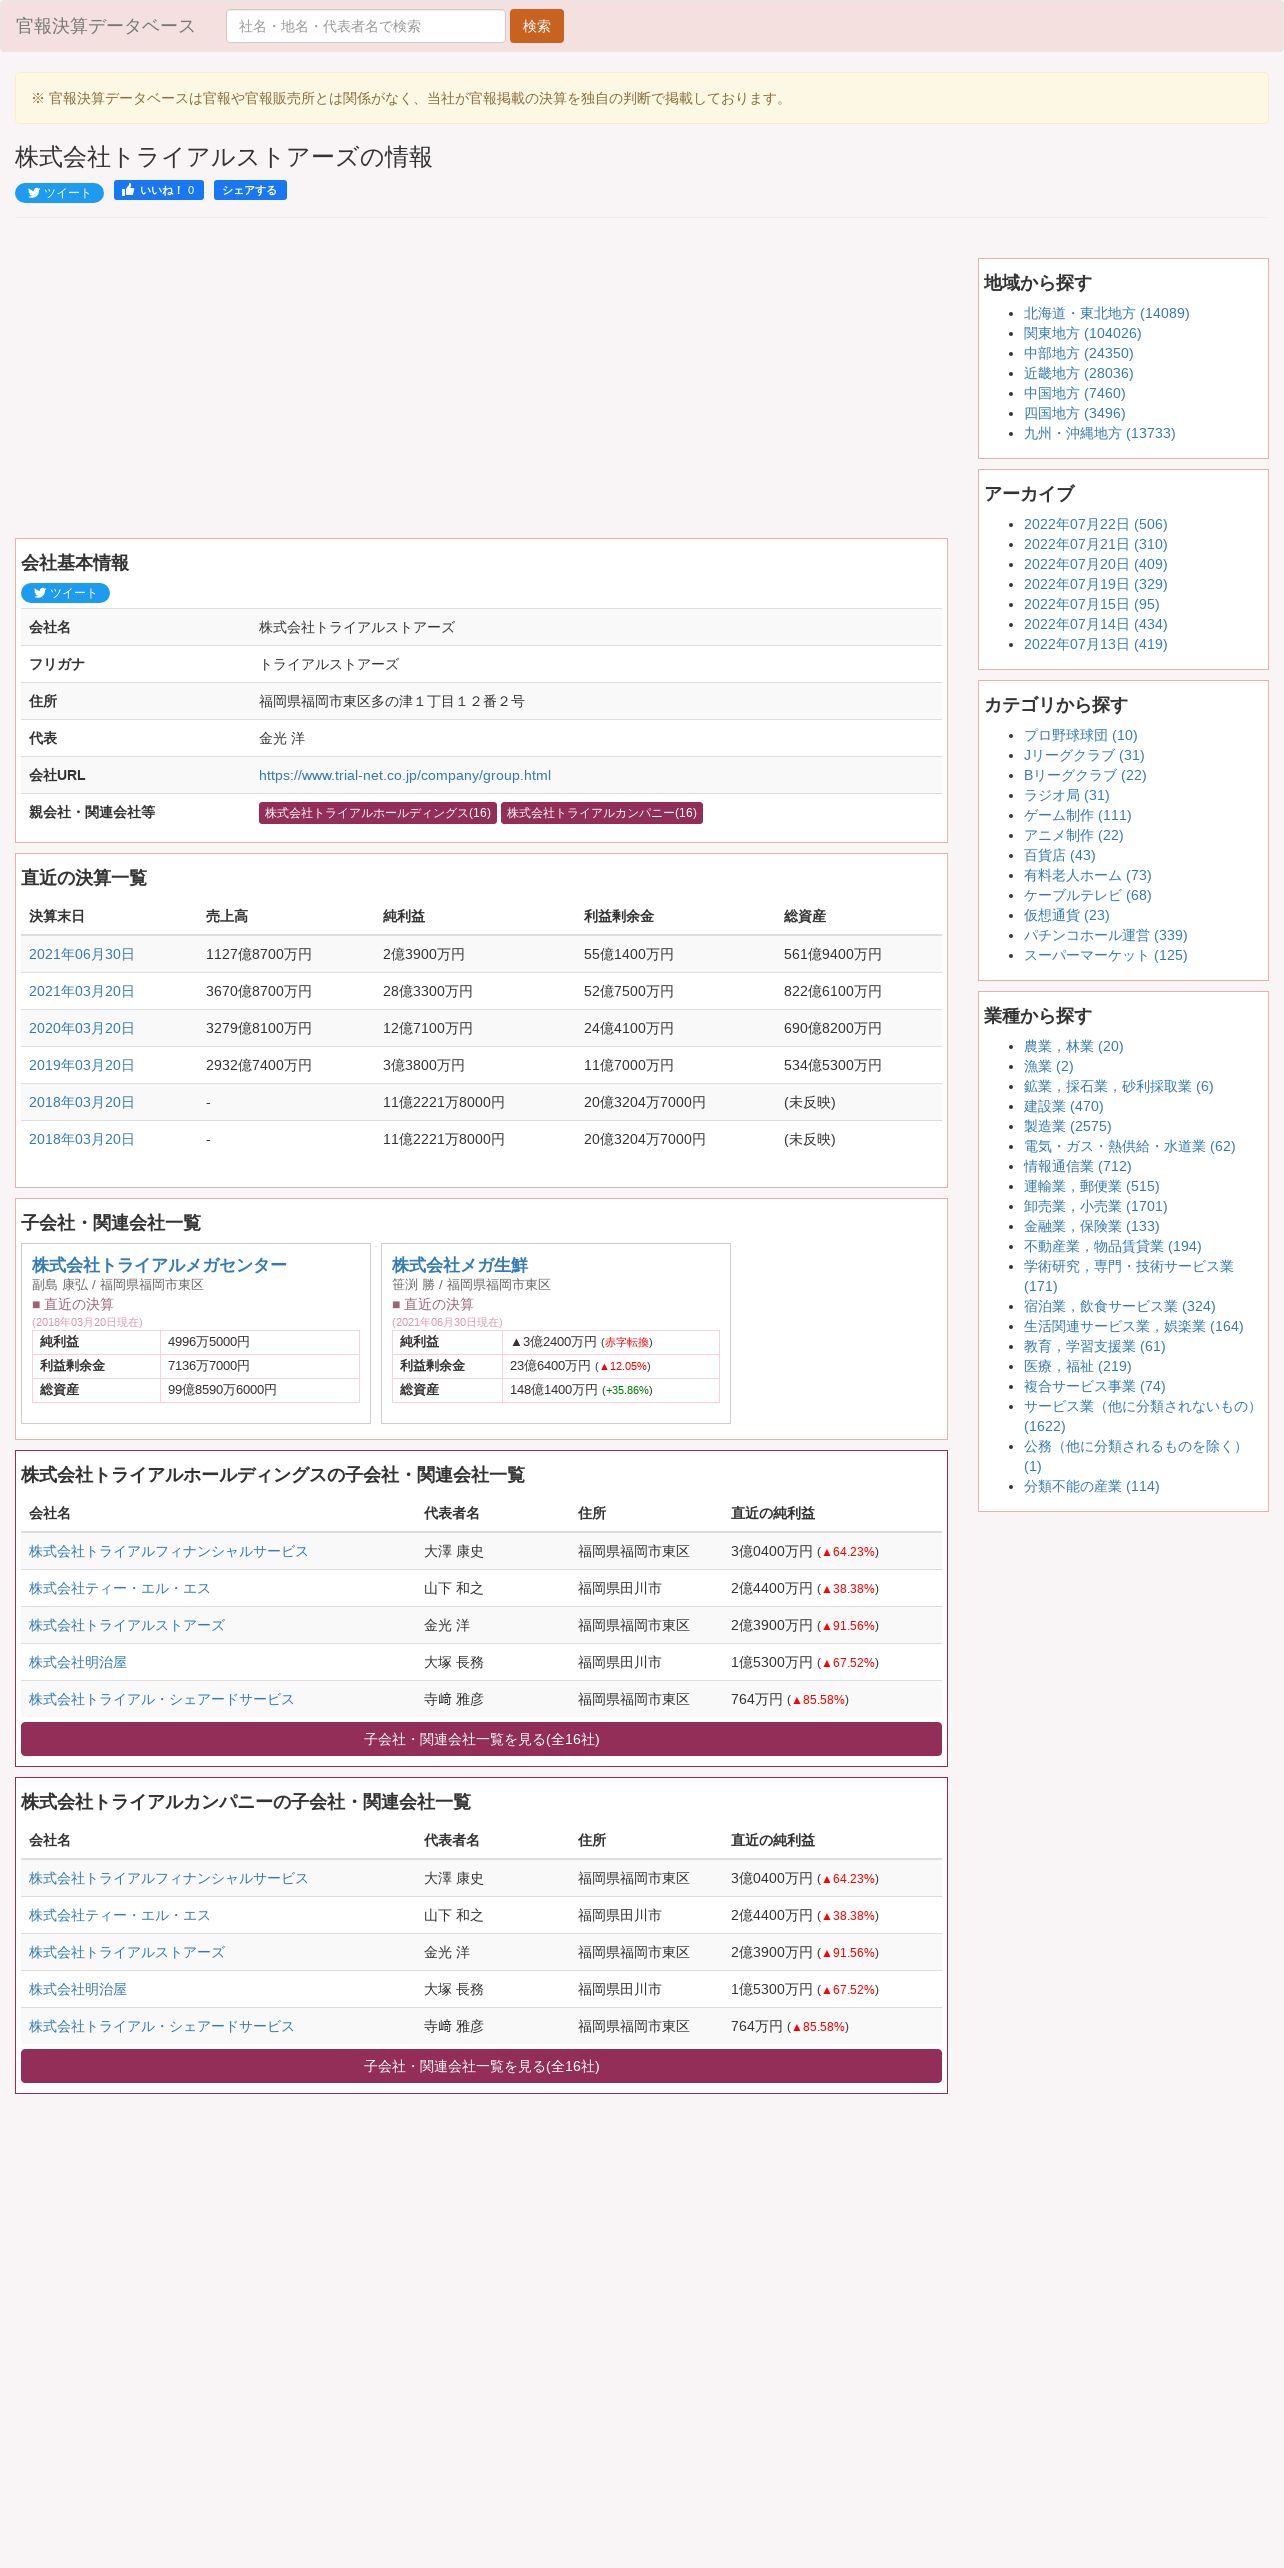Open Jリーグクラブ category
Screen dimensions: 1284x2568
pos(1084,755)
